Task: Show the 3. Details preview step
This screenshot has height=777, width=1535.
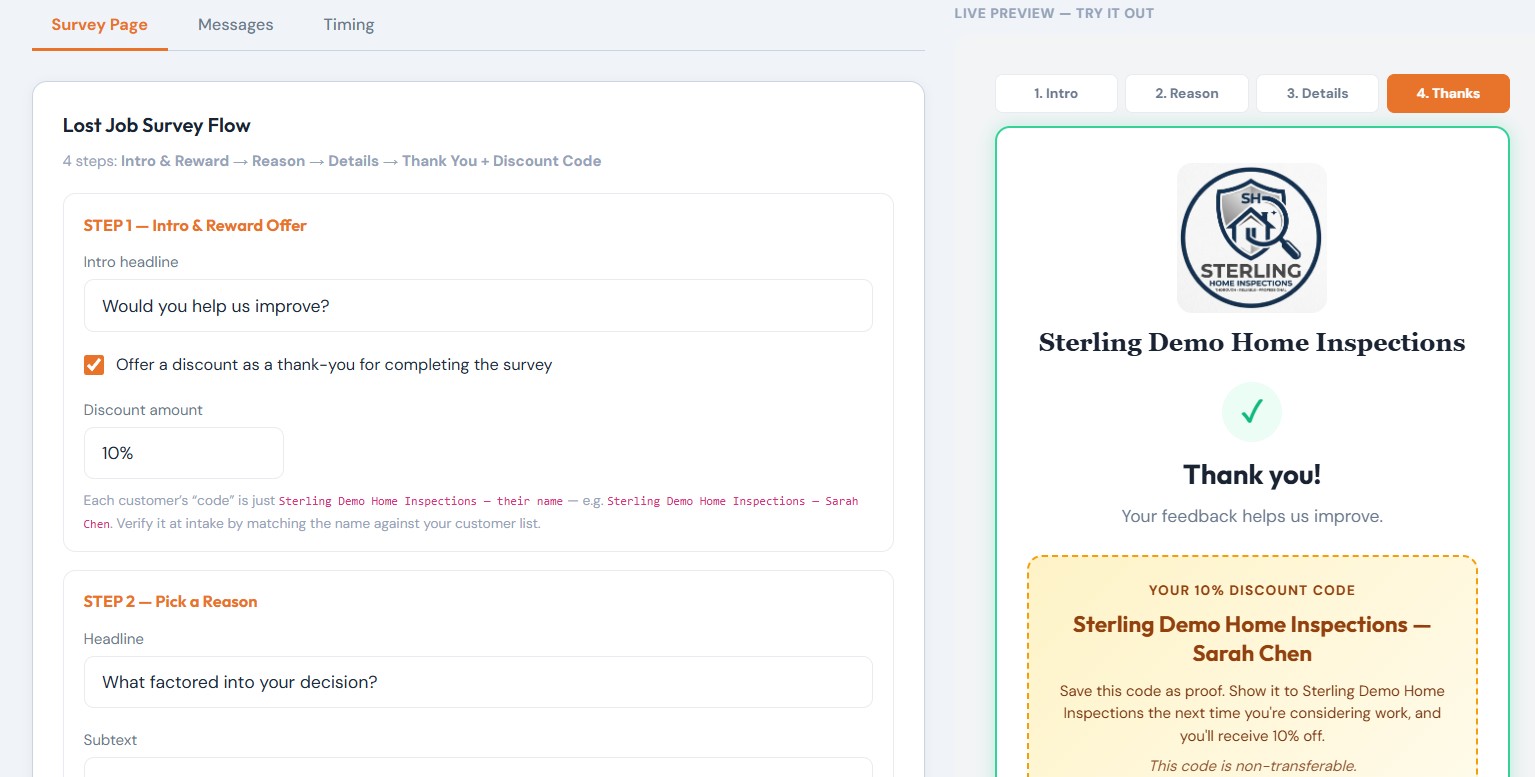Action: coord(1317,93)
